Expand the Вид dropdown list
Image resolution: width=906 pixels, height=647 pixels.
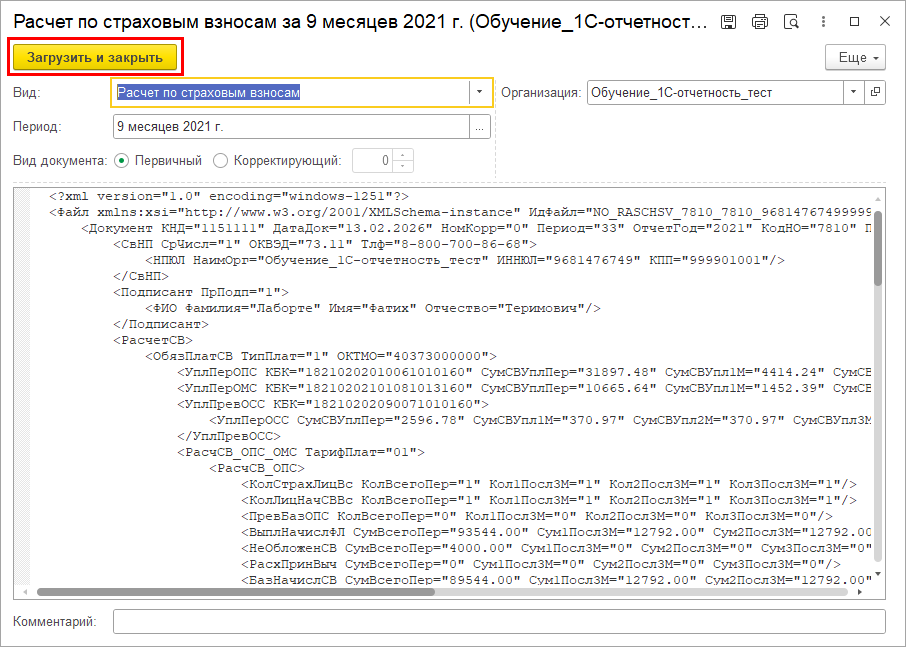coord(481,93)
